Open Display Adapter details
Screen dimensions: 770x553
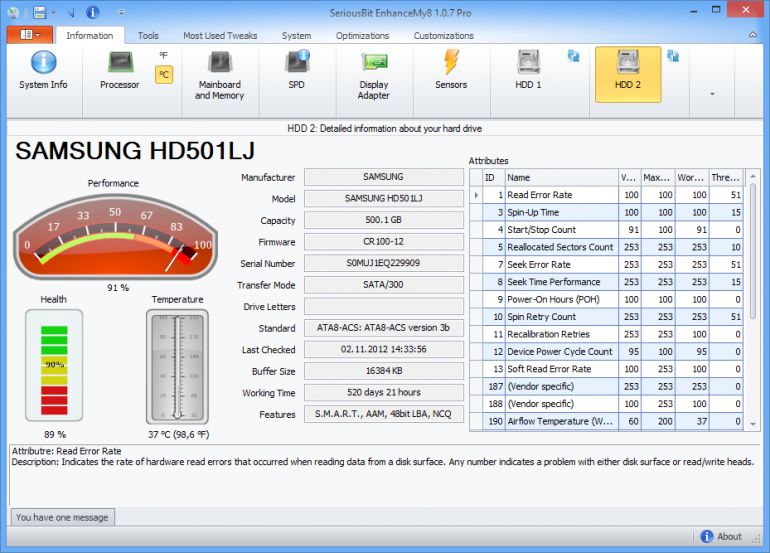pyautogui.click(x=374, y=76)
